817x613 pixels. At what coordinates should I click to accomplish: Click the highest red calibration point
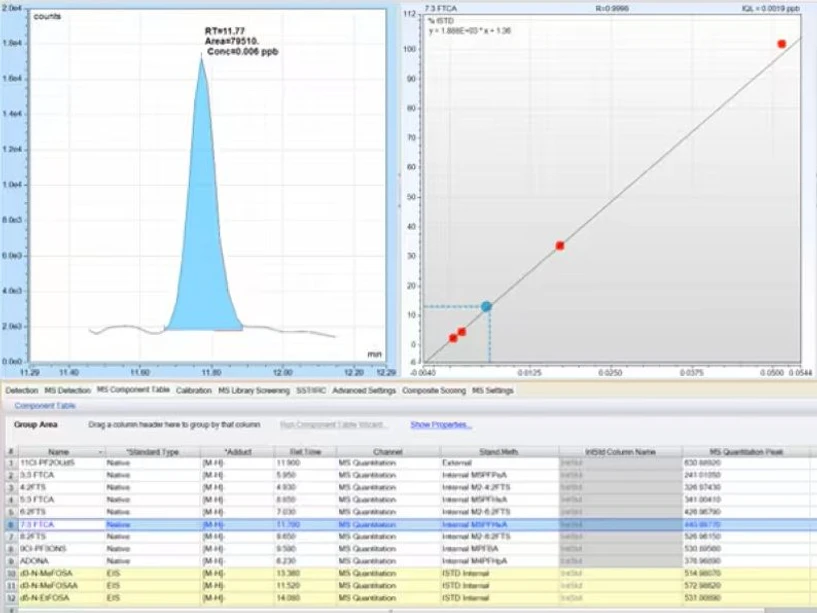(782, 44)
